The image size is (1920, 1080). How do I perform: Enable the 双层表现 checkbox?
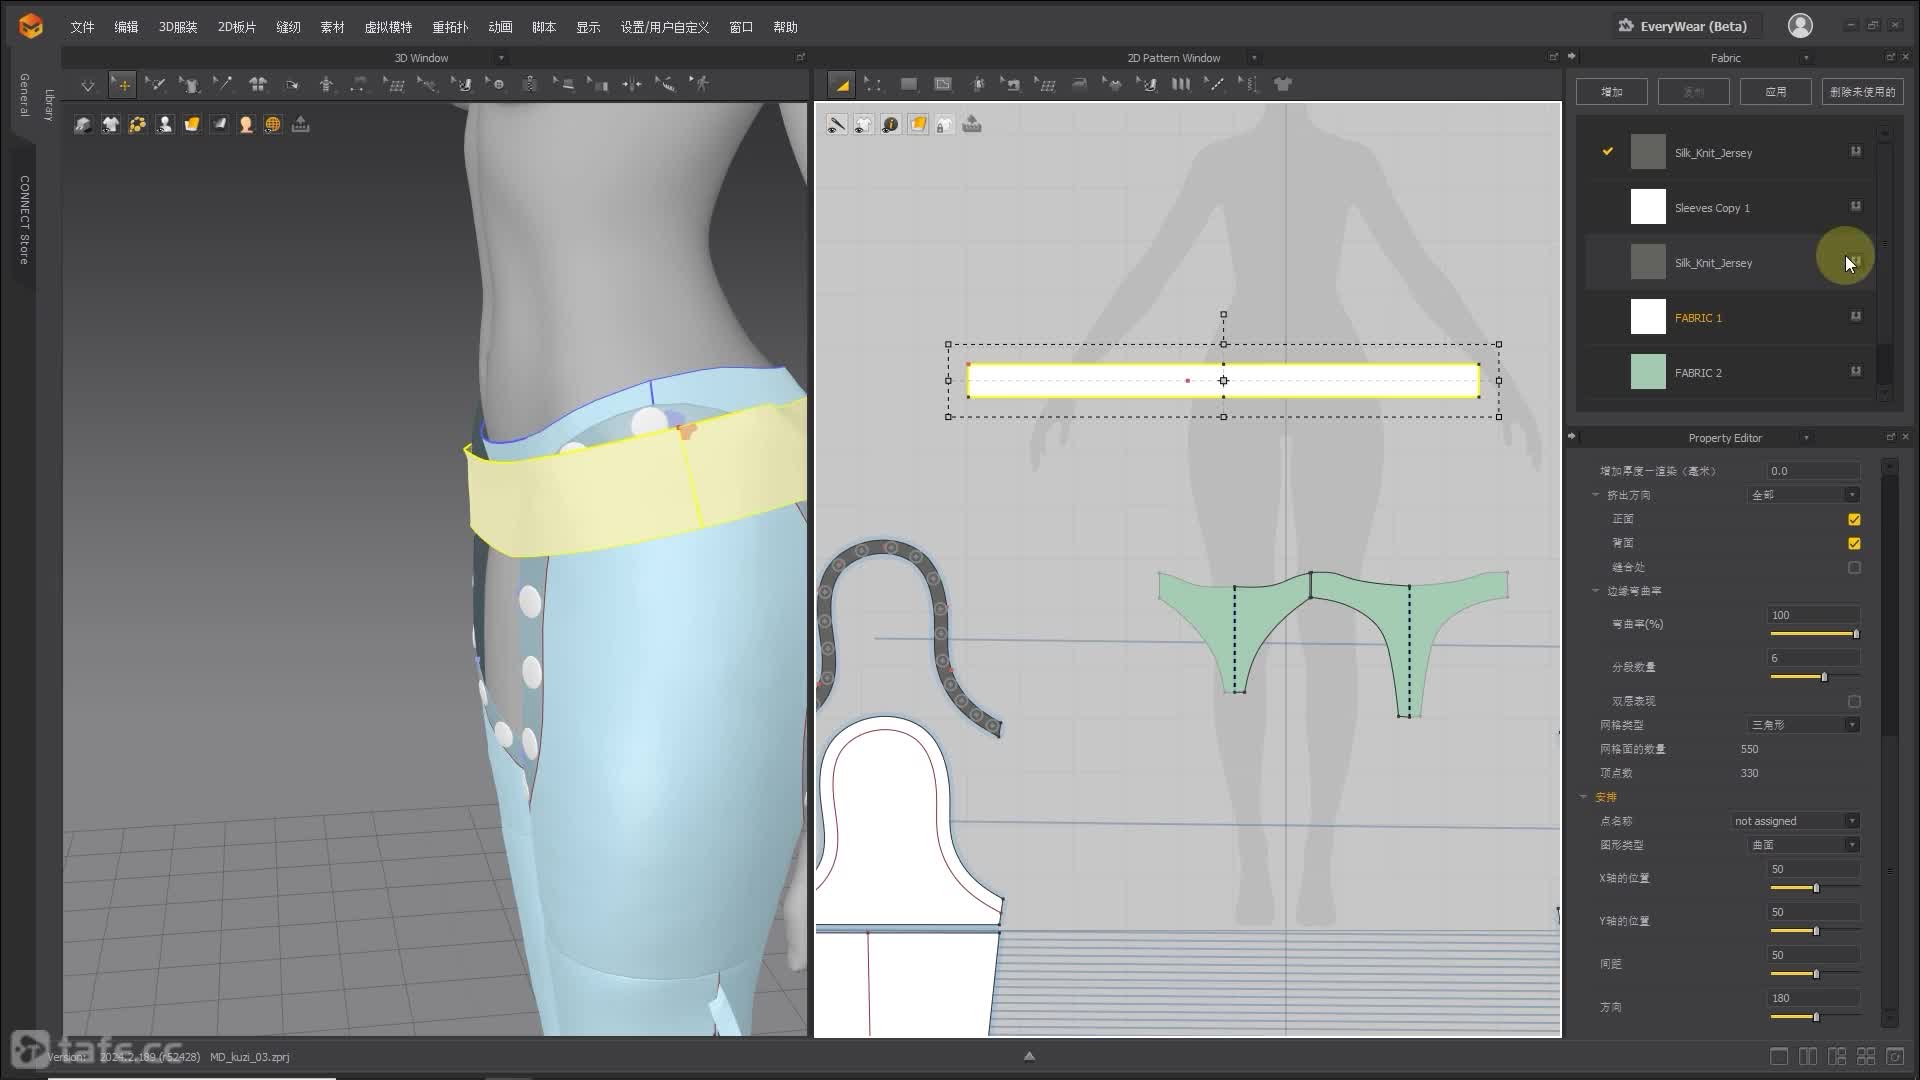(x=1854, y=701)
